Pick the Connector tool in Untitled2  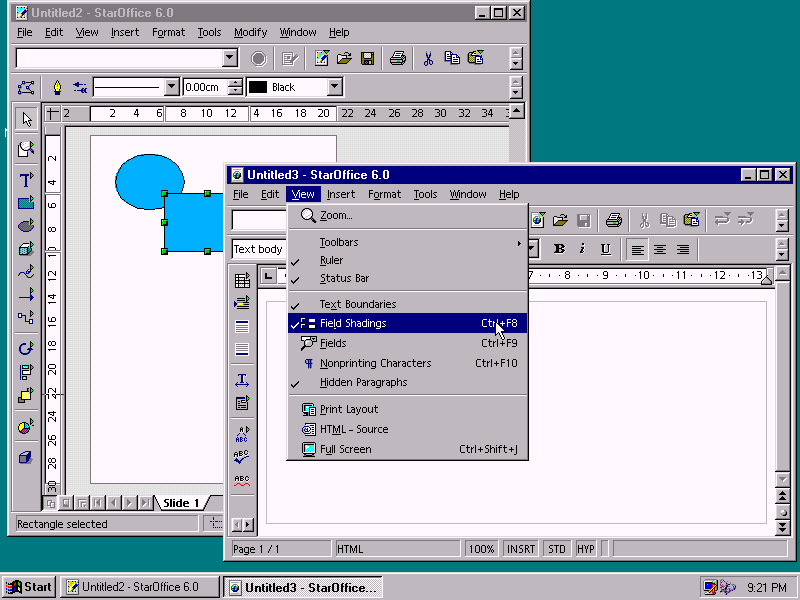pos(26,318)
